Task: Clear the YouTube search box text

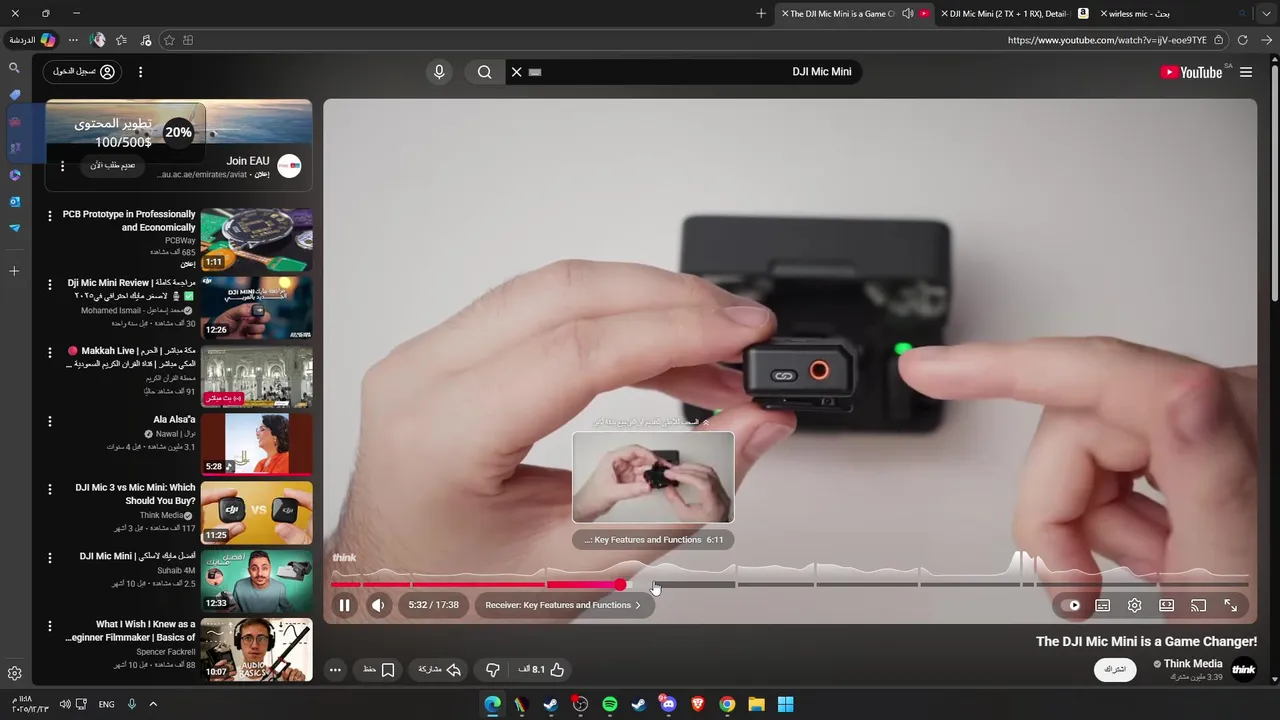Action: 516,72
